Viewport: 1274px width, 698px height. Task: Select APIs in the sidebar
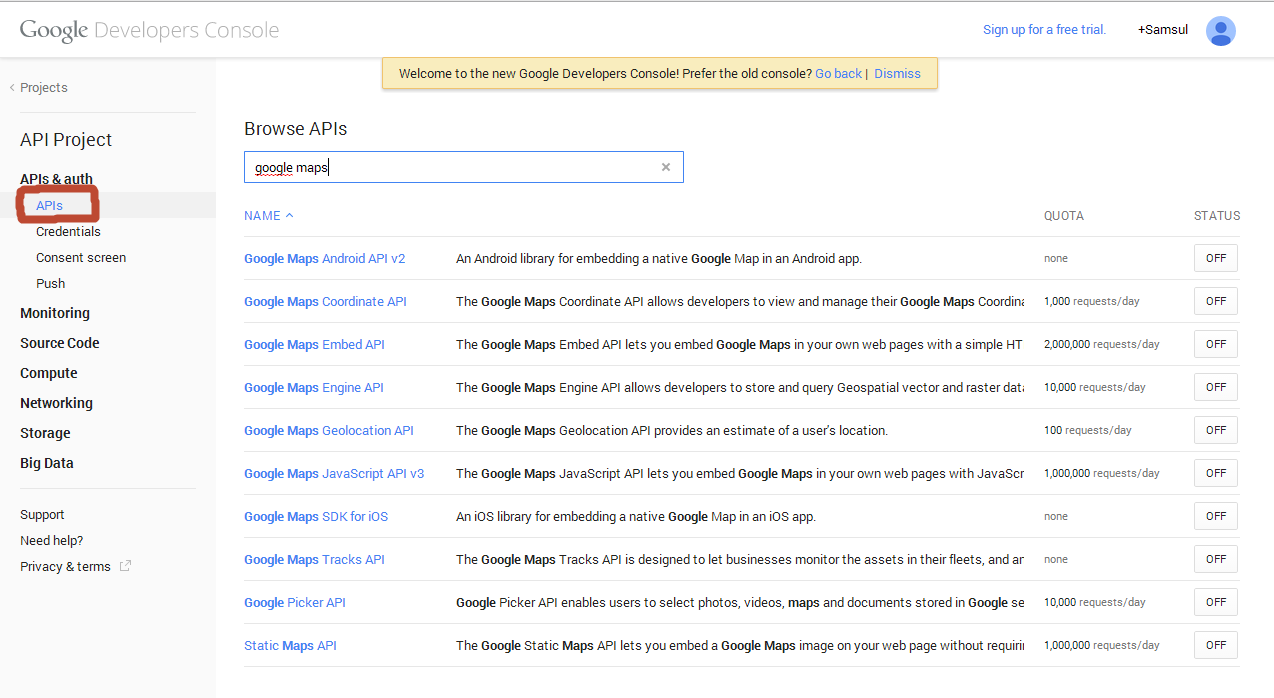[x=49, y=205]
